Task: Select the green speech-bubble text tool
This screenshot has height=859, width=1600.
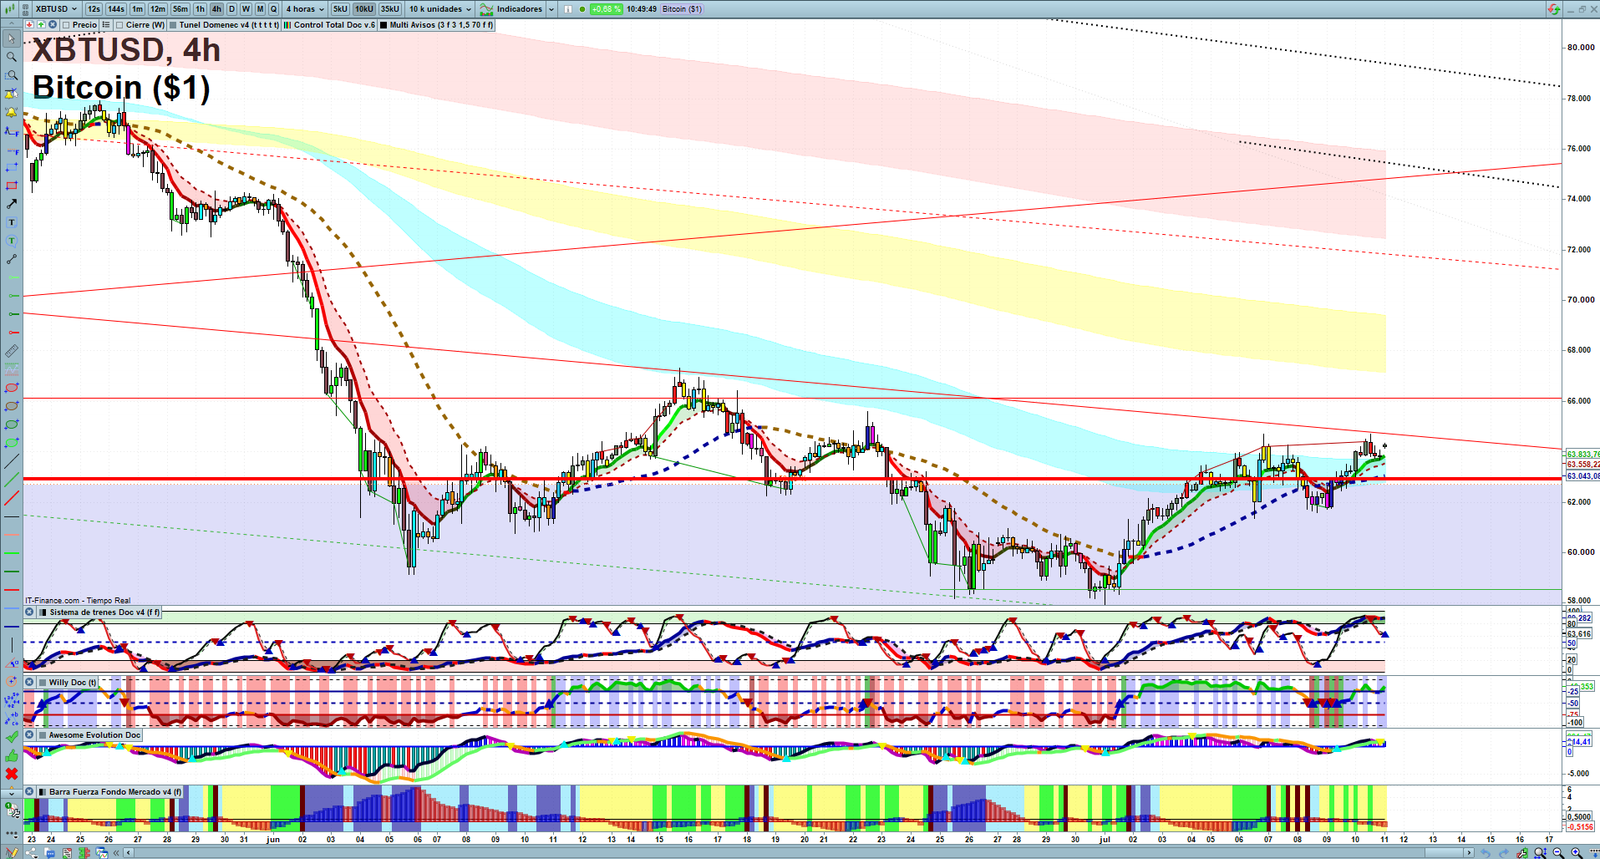Action: pyautogui.click(x=12, y=240)
